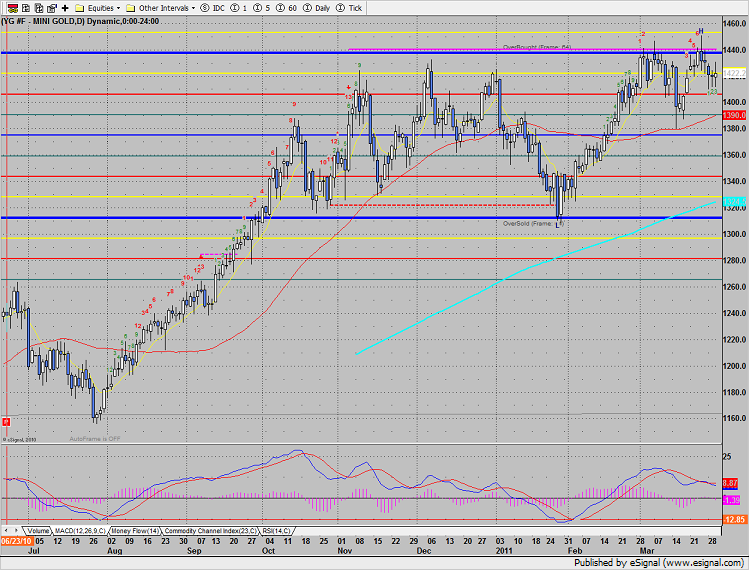This screenshot has height=570, width=749.
Task: Click the OverBought (Frame: 64) annotation
Action: click(537, 47)
